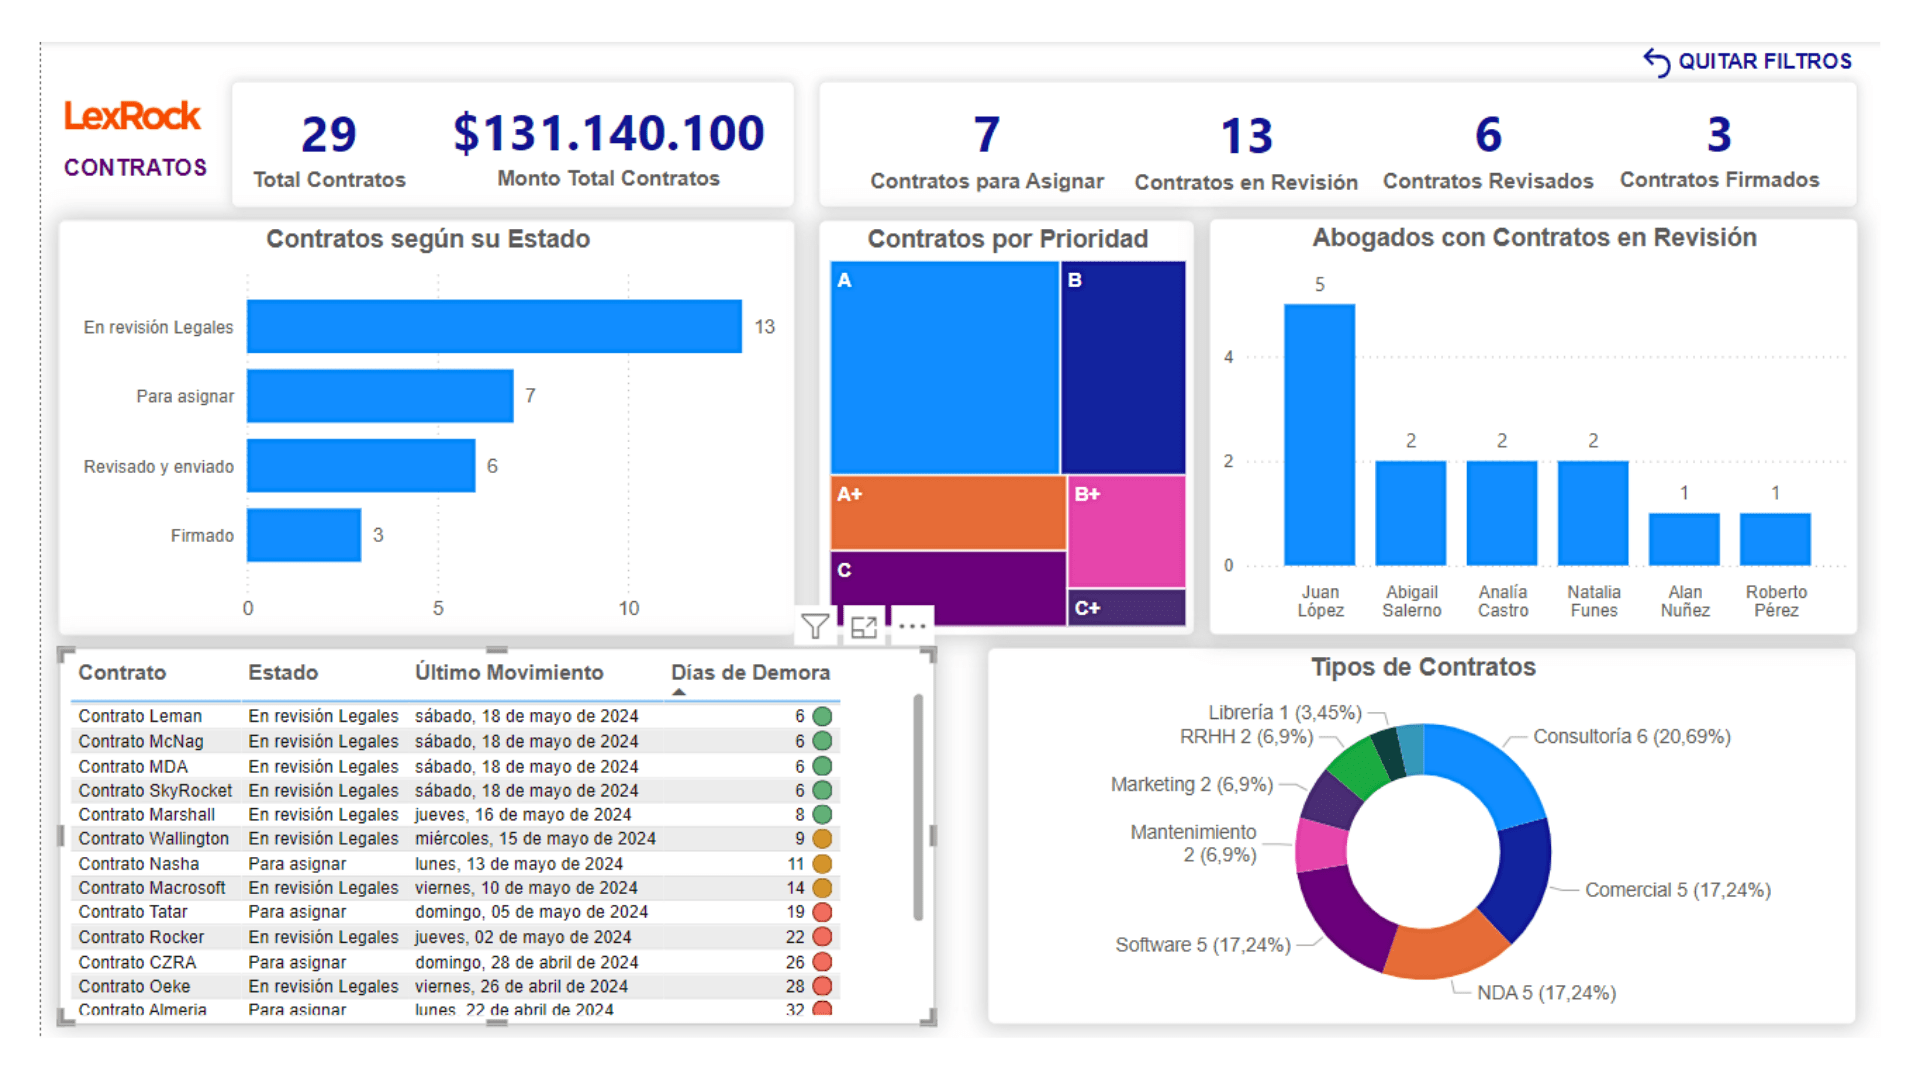Click the green status dot for Contrato Leman
Image resolution: width=1920 pixels, height=1080 pixels.
click(822, 716)
